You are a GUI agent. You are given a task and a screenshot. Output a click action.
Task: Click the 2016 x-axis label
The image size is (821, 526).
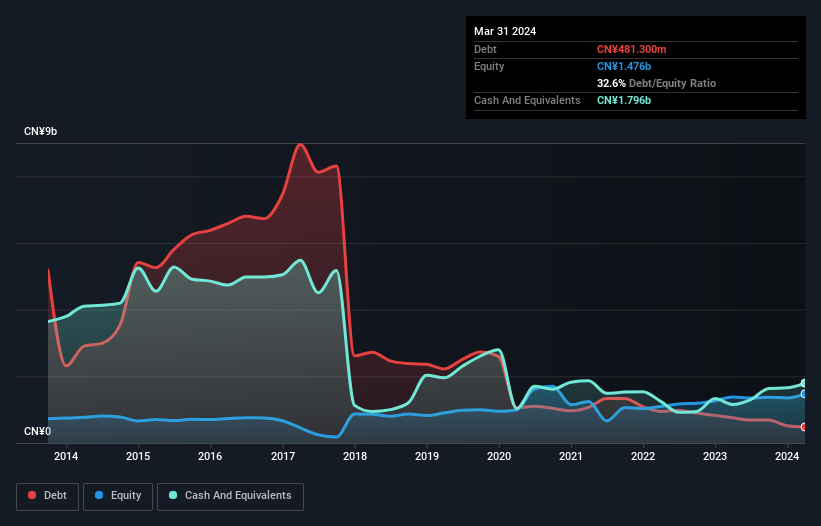pos(210,456)
